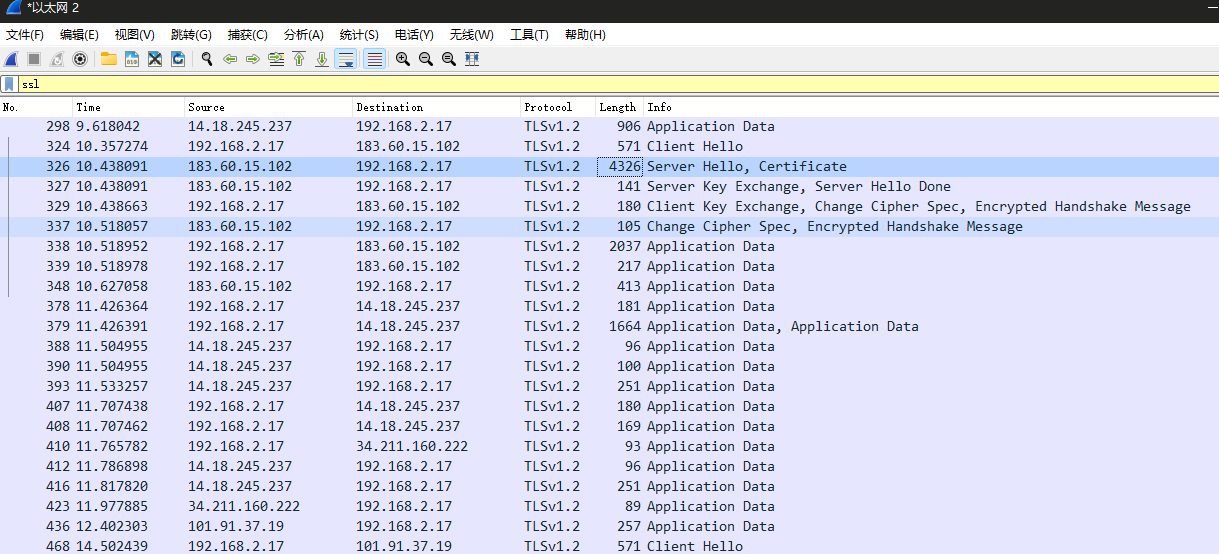The width and height of the screenshot is (1219, 554).
Task: Open the 捕获(C) menu
Action: point(248,35)
